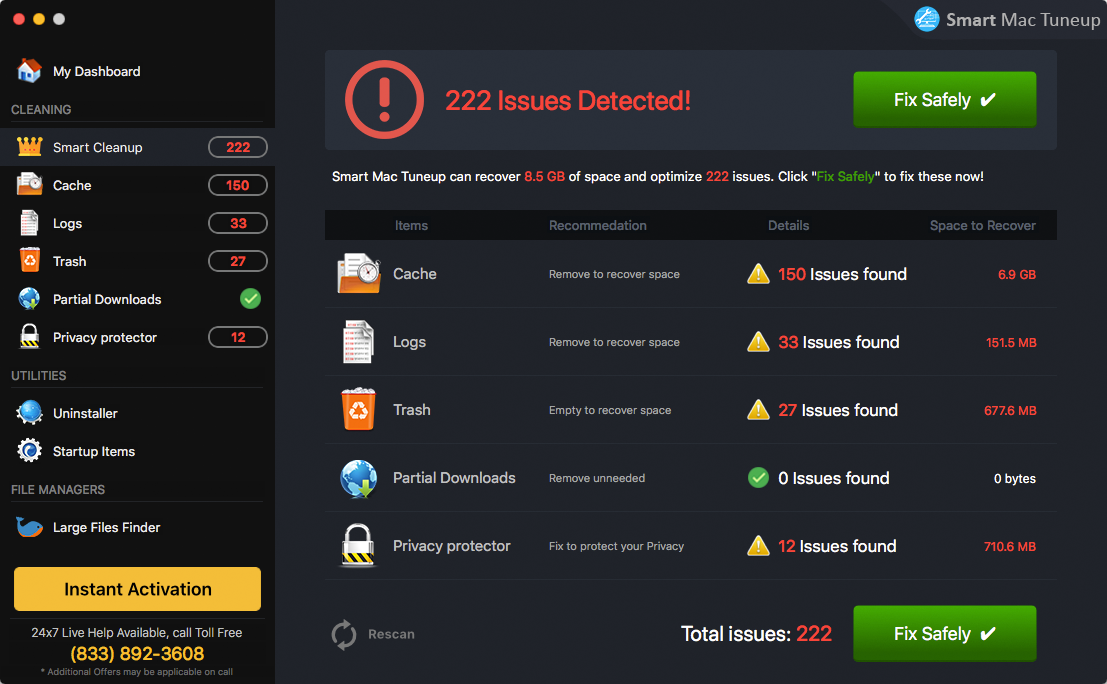Click the 710.6 MB value
This screenshot has height=684, width=1107.
tap(1010, 546)
